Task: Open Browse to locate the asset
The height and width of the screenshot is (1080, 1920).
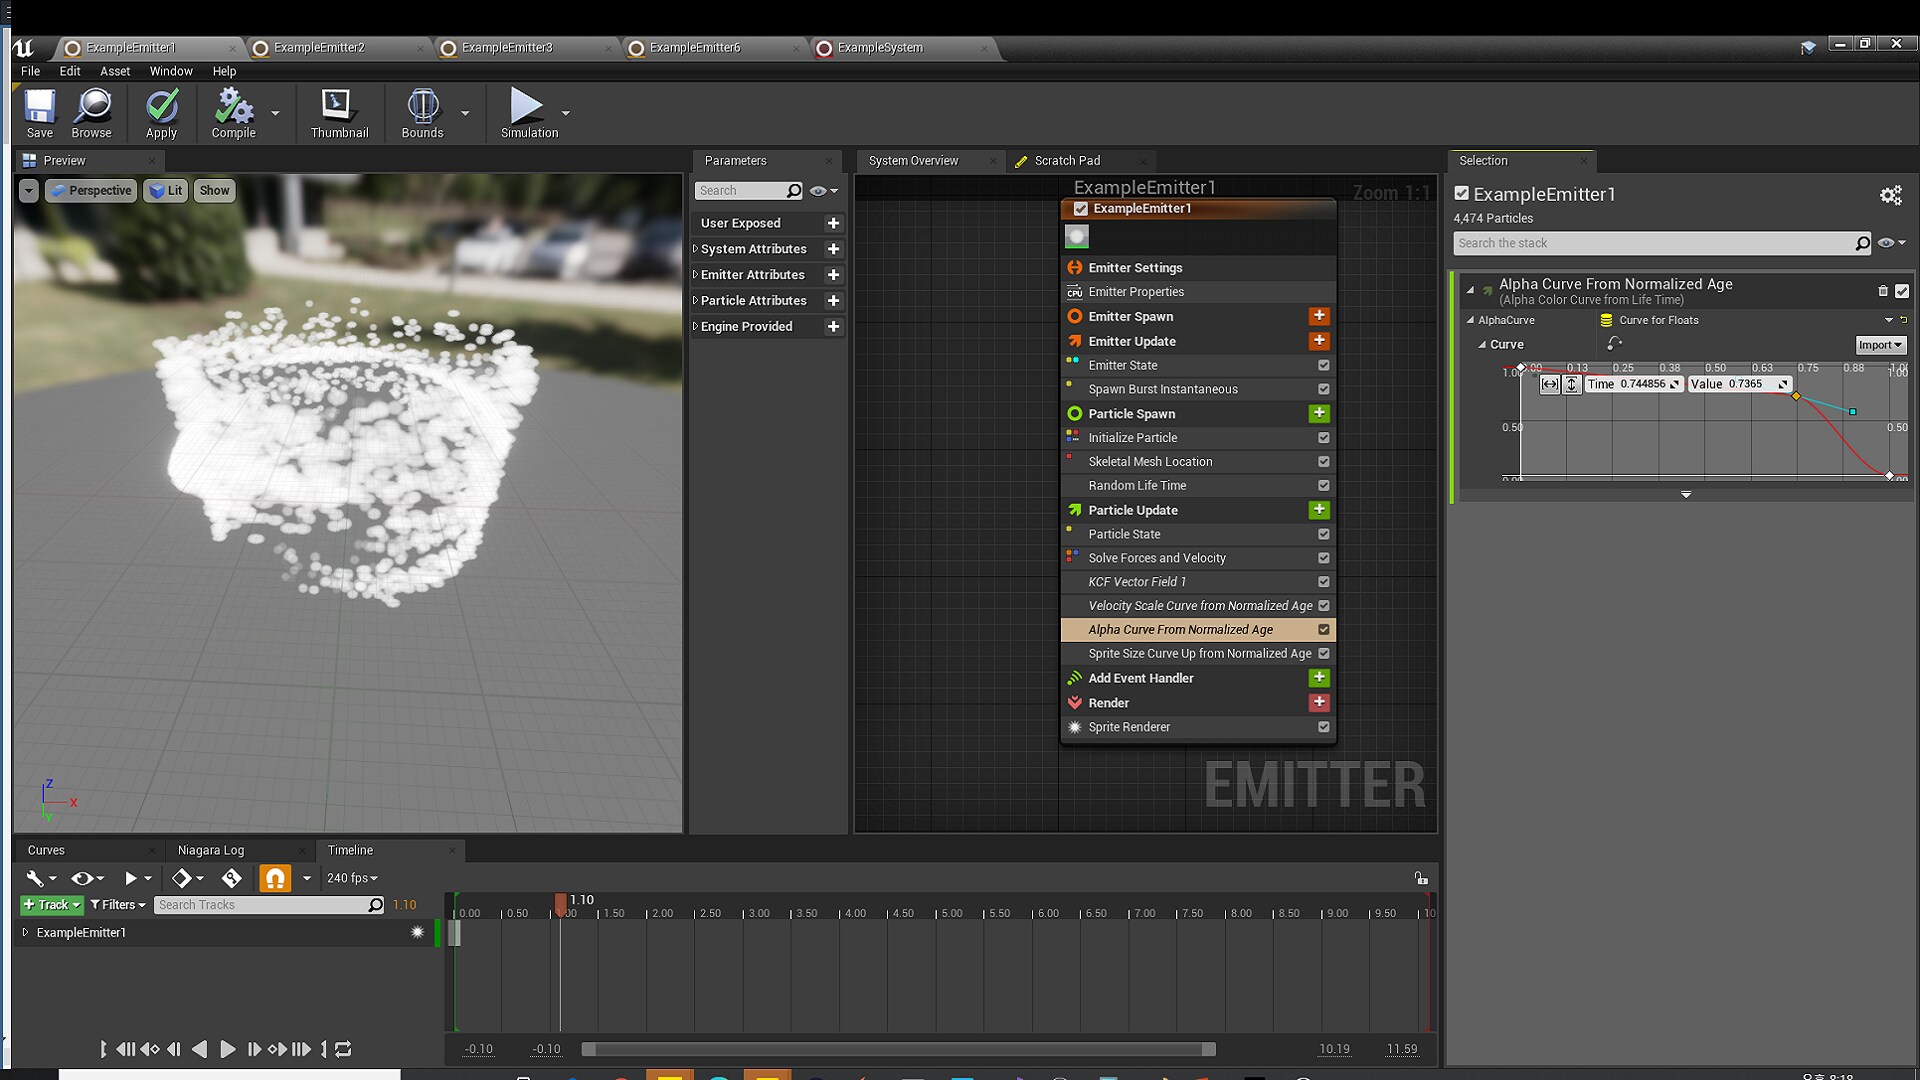Action: click(x=92, y=108)
